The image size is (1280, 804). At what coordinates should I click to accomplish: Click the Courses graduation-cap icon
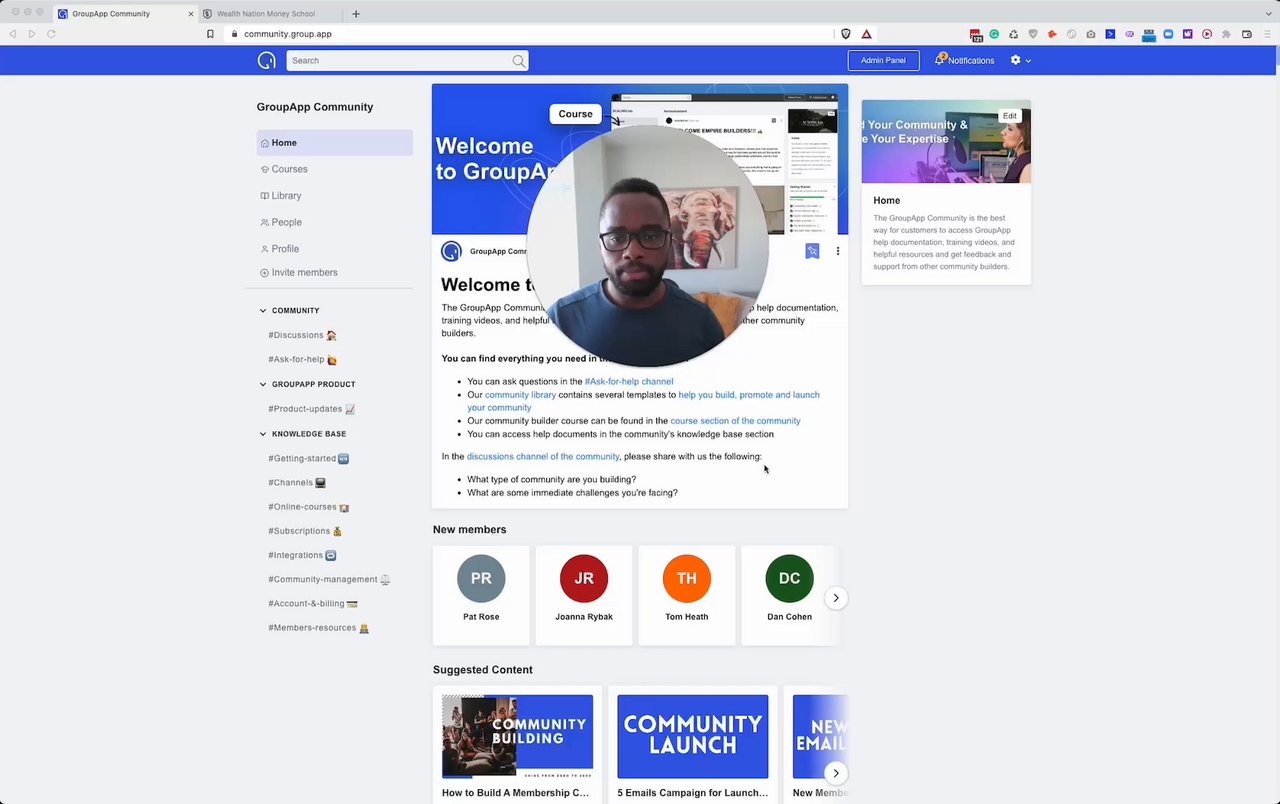[x=264, y=169]
